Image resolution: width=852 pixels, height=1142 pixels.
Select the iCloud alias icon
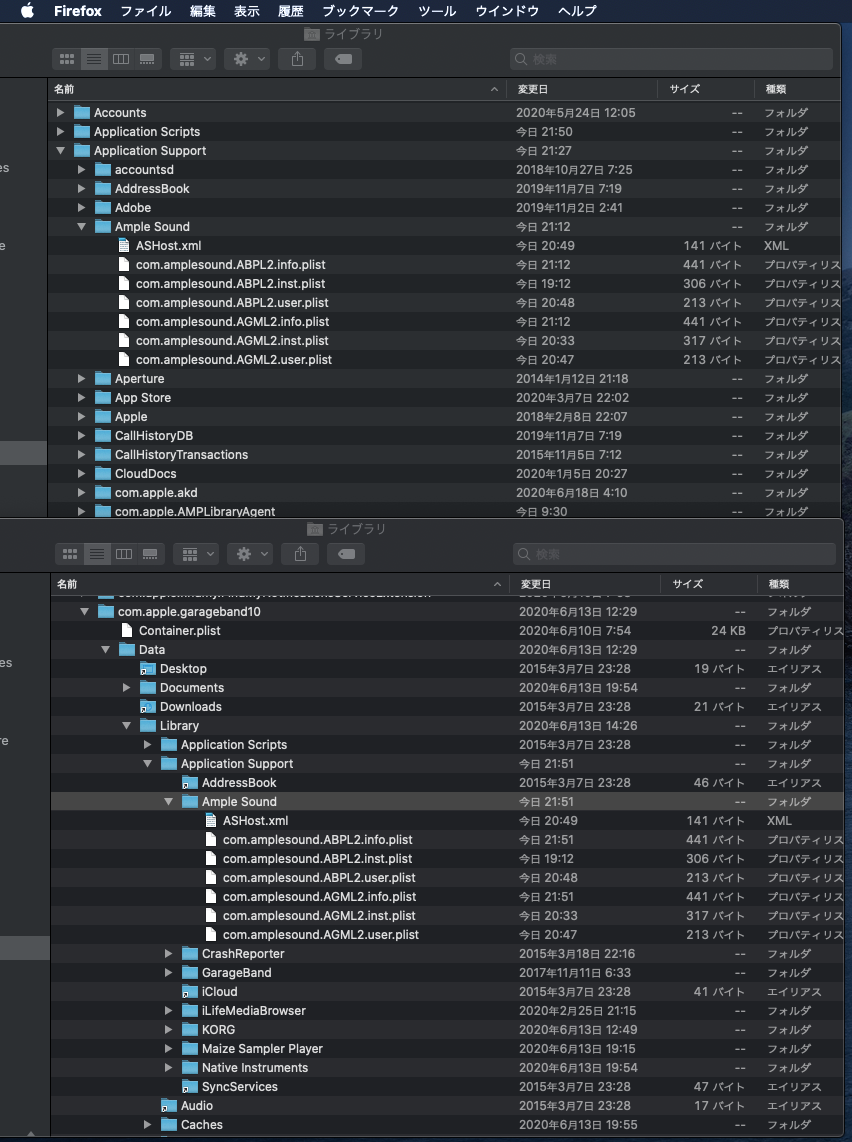click(x=190, y=991)
